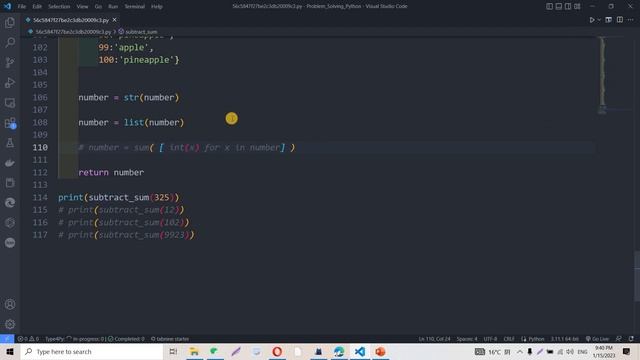Click the feedback icon in status bar
640x360 pixels.
tap(619, 339)
